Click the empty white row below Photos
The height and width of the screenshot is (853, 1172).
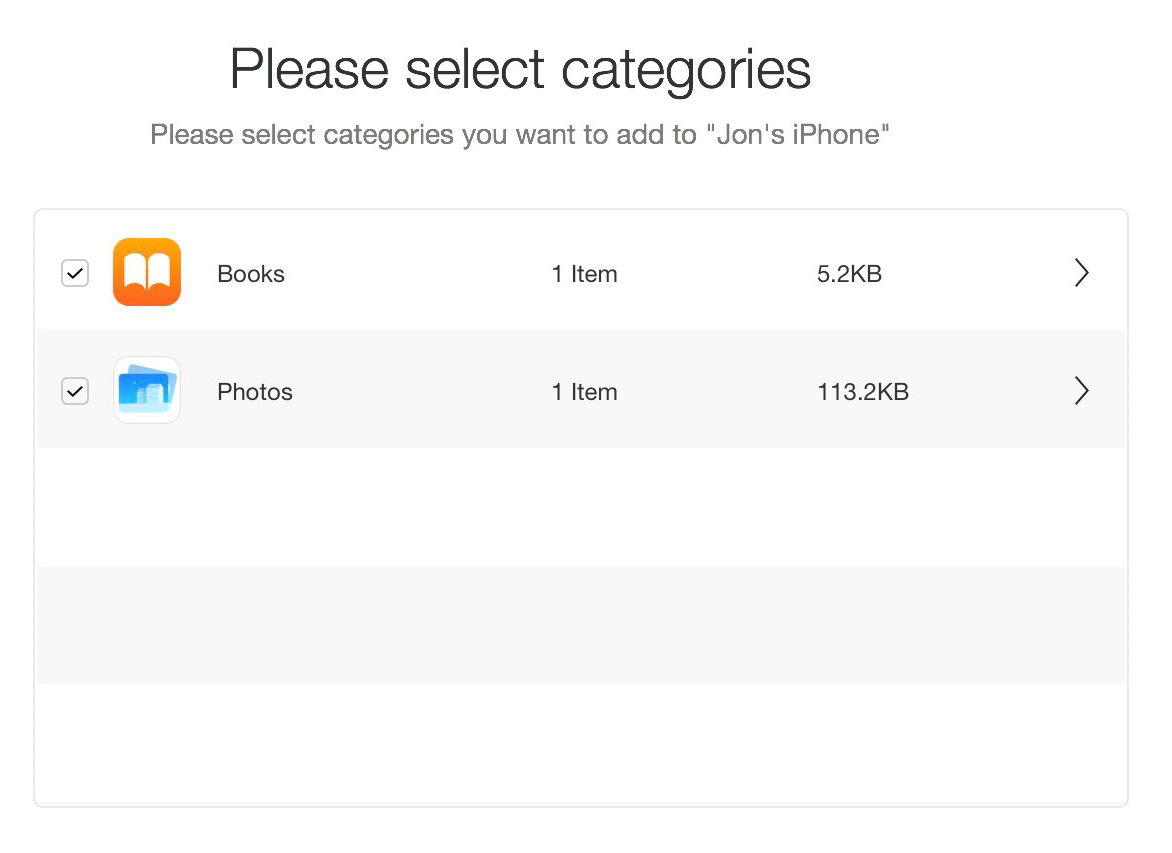[581, 507]
